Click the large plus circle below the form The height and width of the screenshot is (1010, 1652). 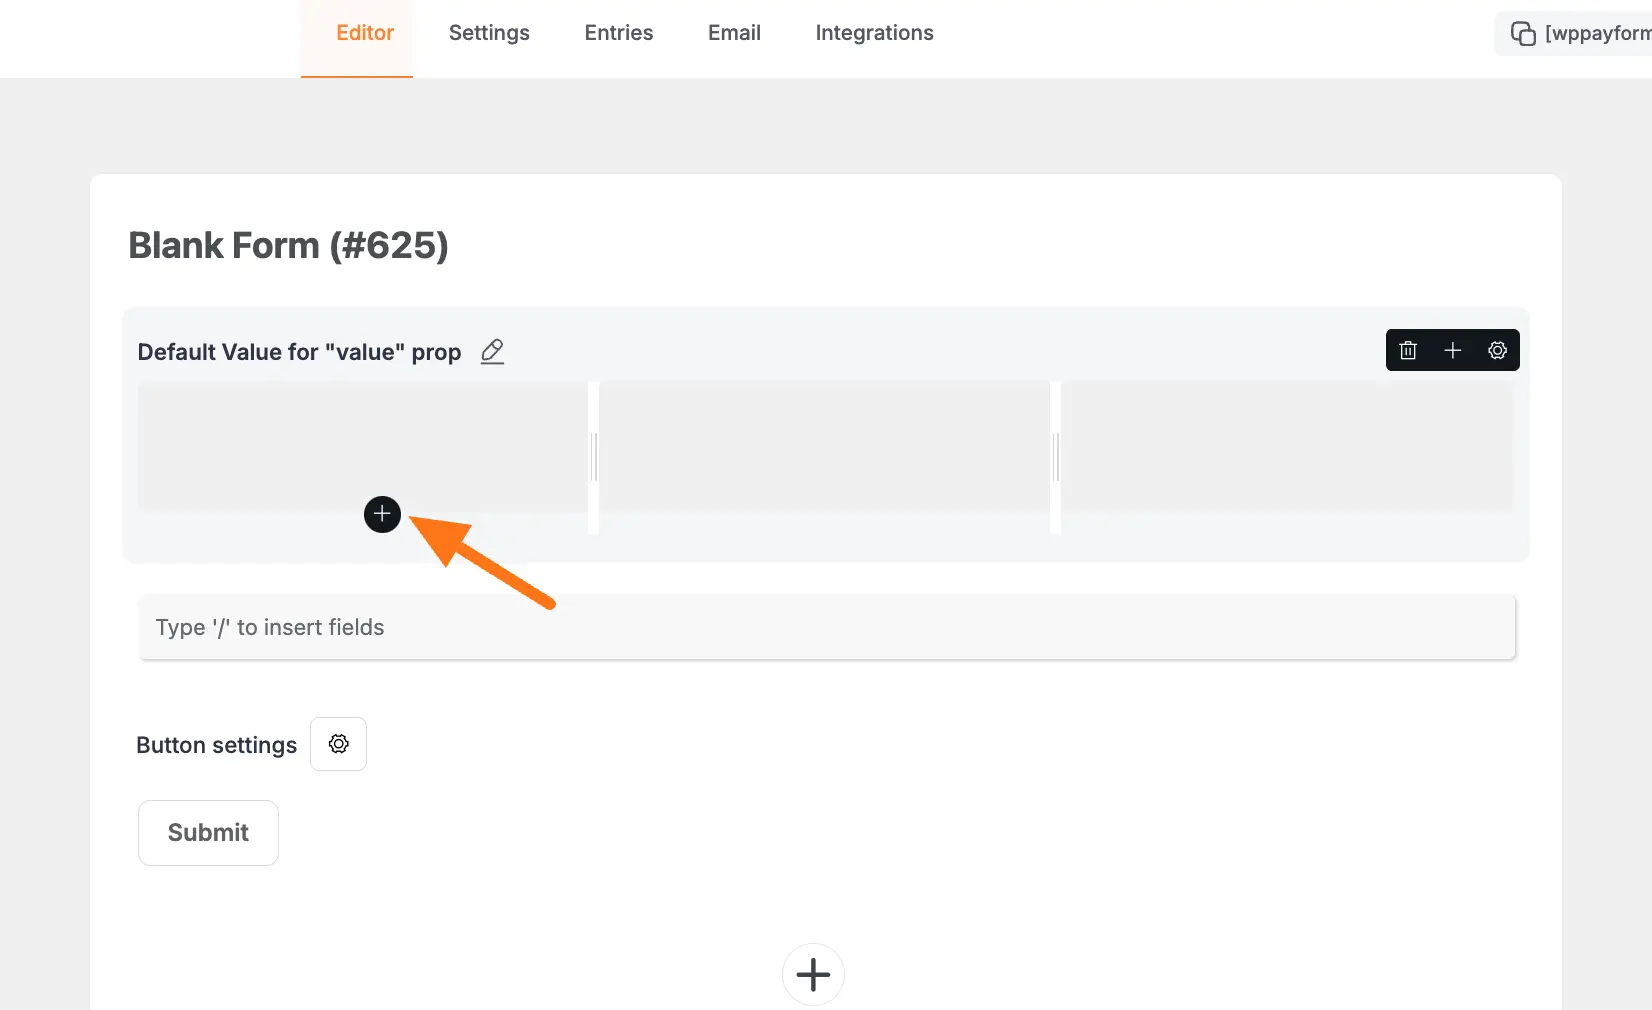(x=813, y=974)
